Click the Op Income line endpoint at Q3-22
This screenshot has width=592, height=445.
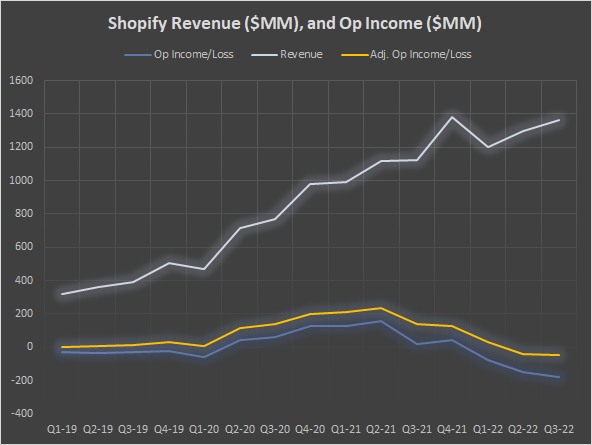559,377
